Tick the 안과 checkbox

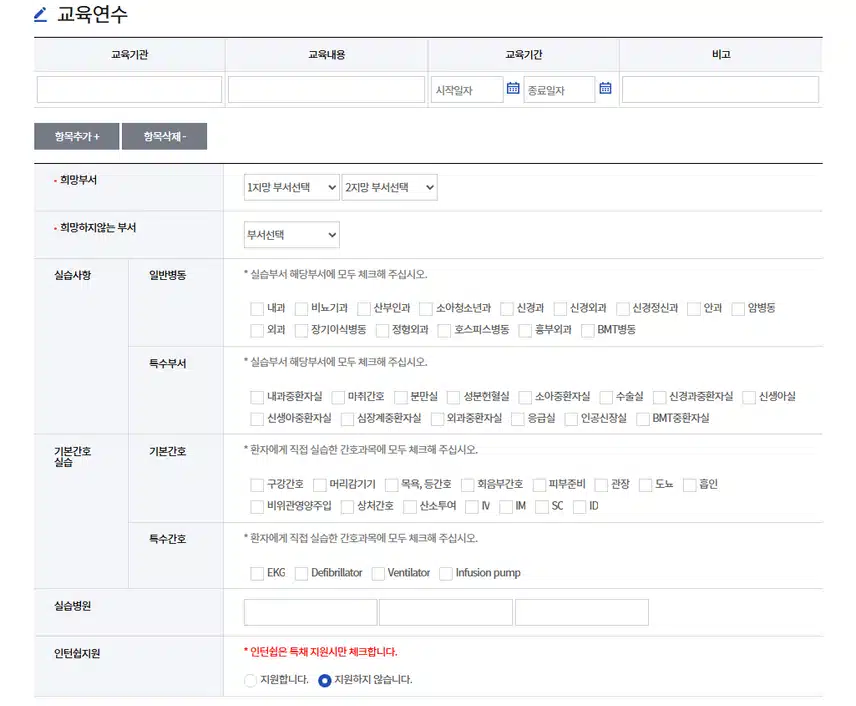tap(694, 308)
